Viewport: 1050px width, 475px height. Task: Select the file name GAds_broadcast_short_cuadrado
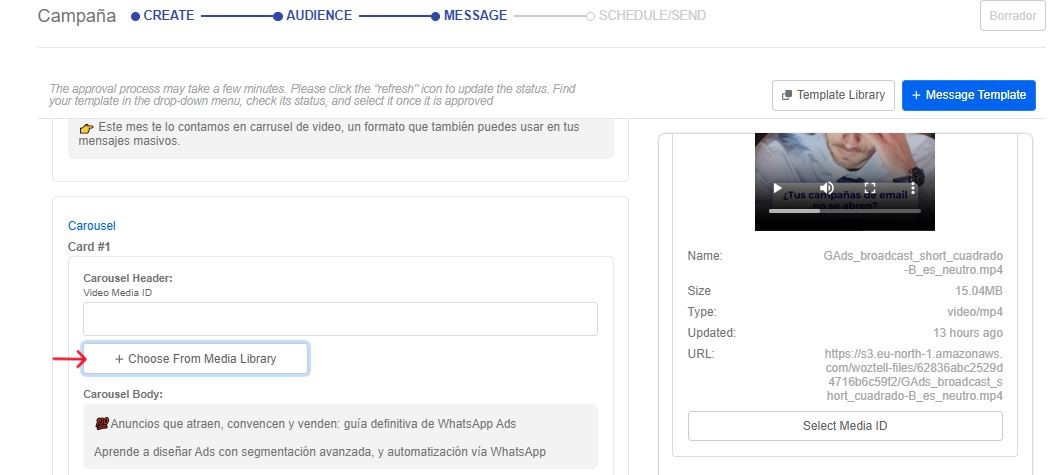[913, 263]
